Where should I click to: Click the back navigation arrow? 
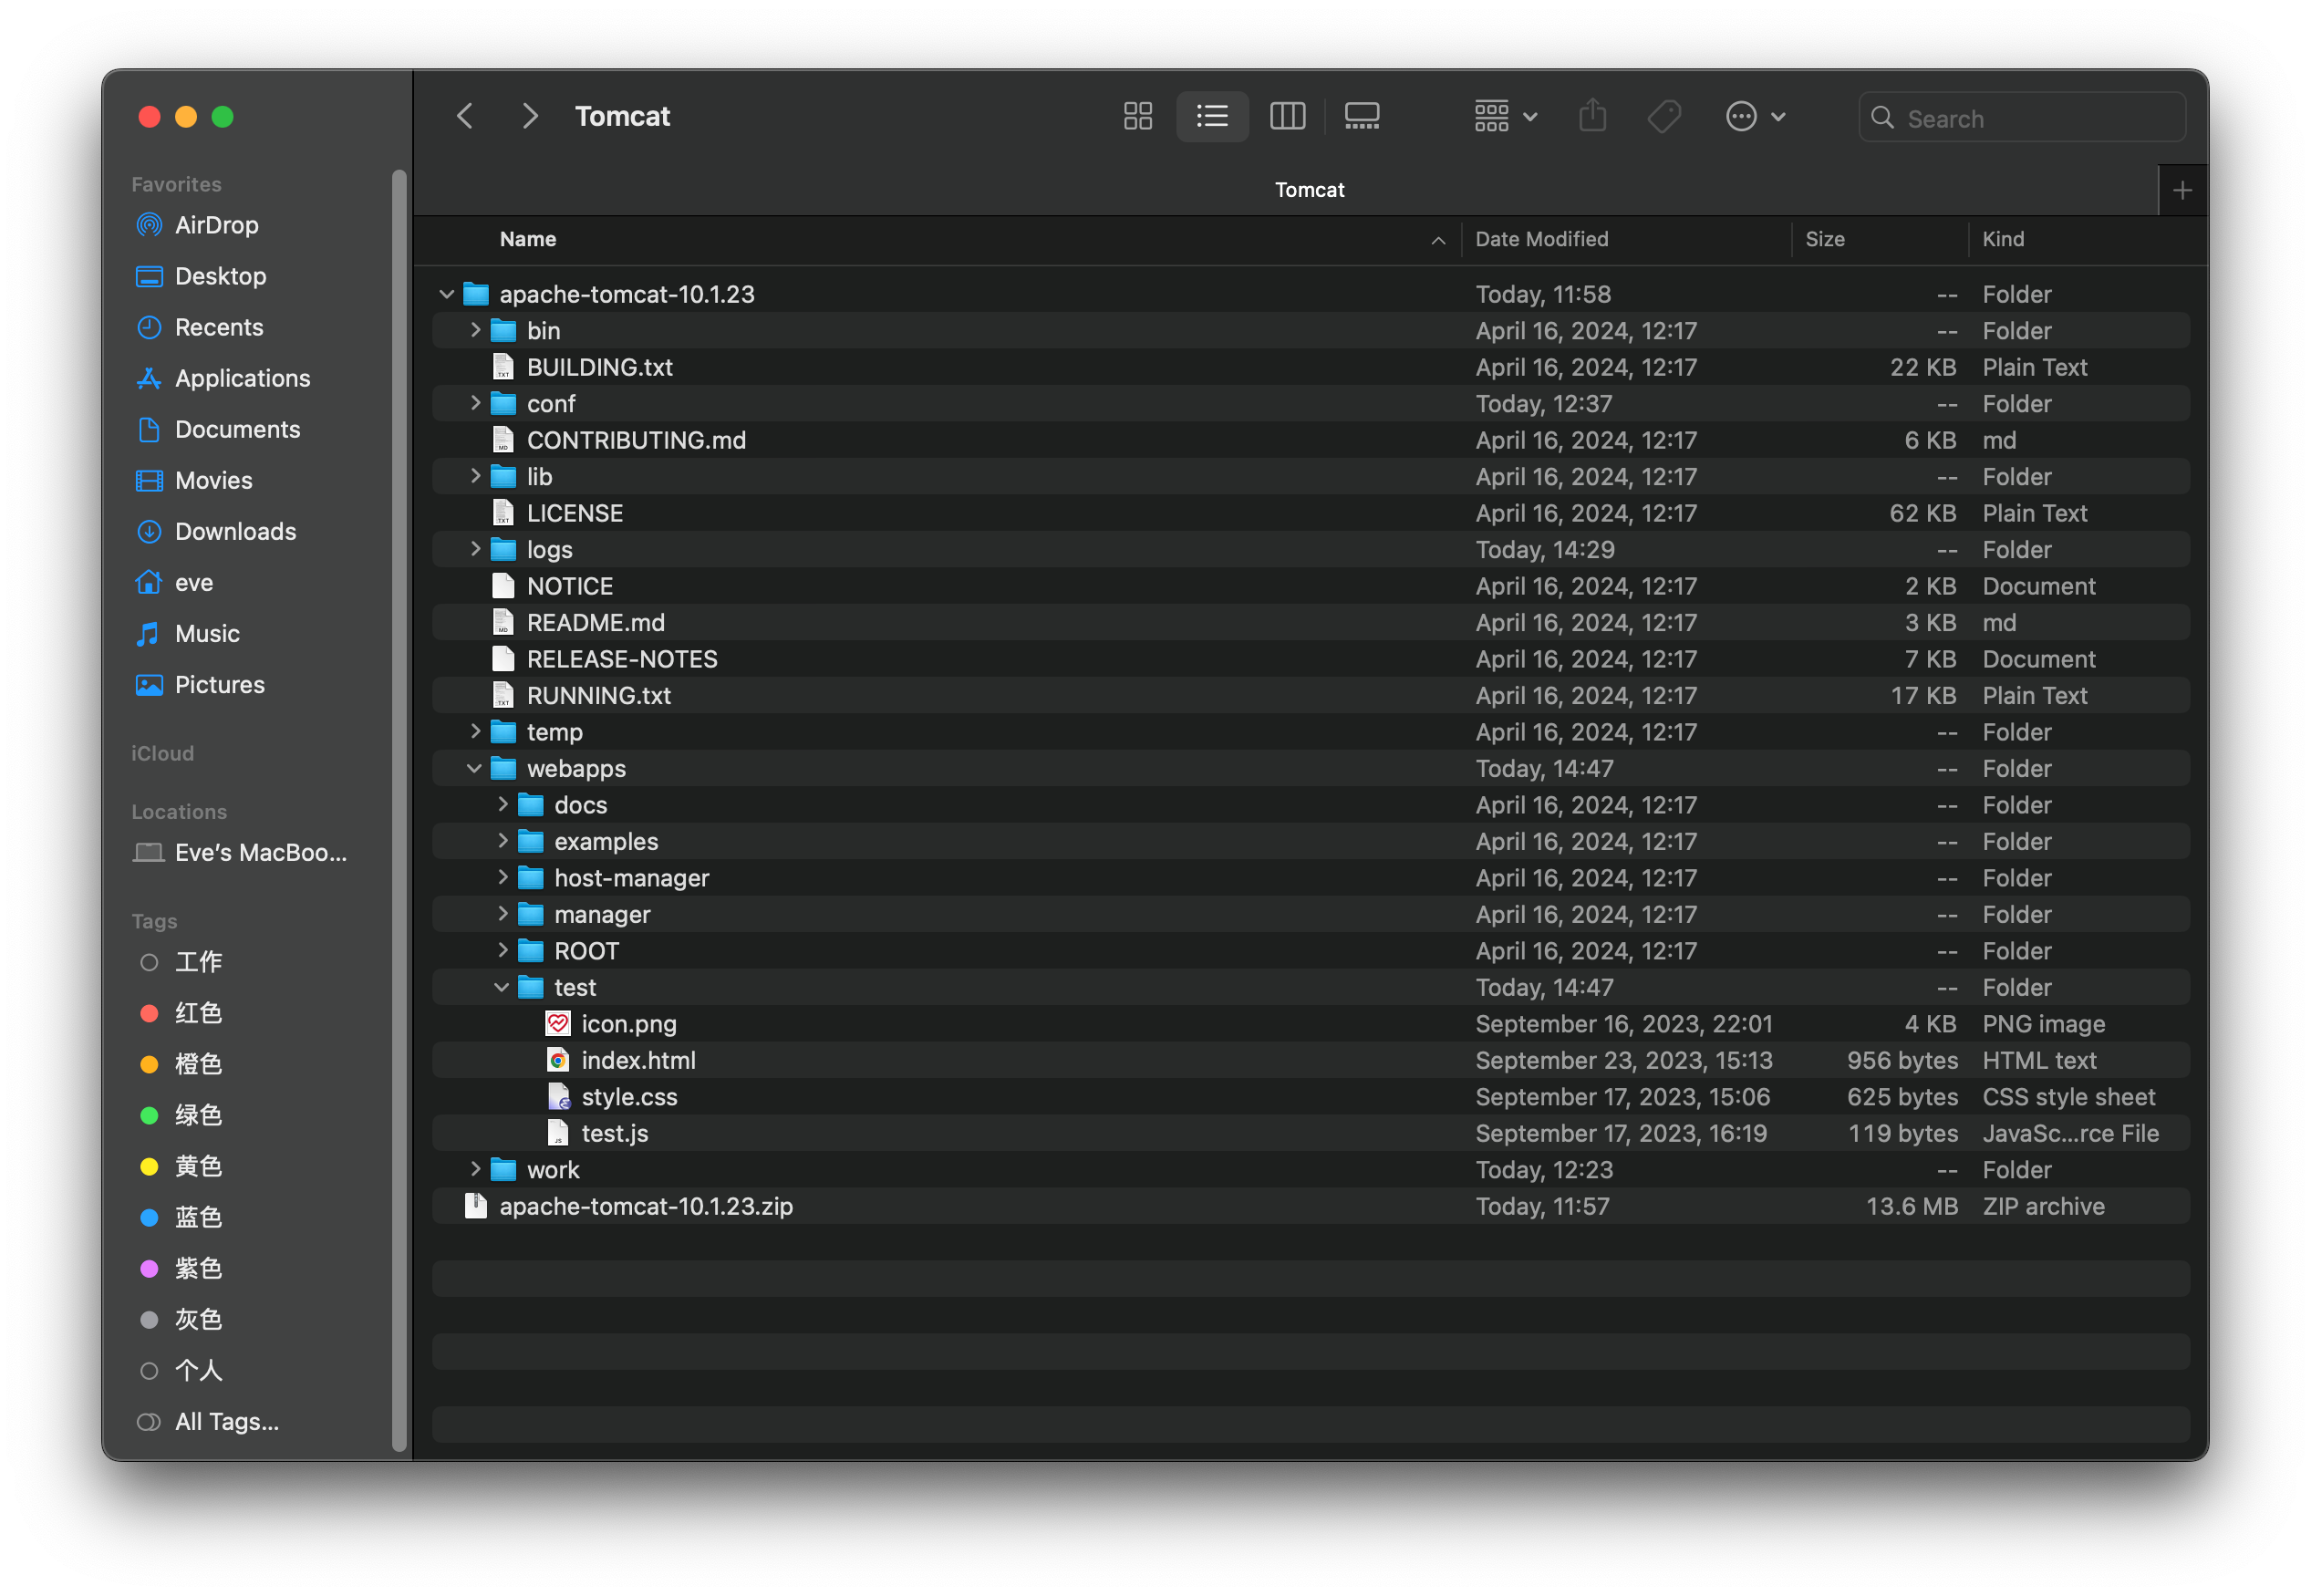click(465, 116)
